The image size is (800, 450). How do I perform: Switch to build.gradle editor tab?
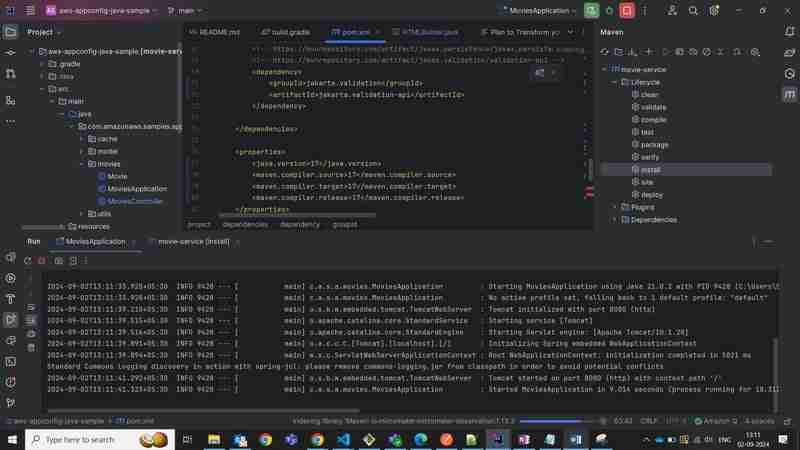(x=286, y=32)
